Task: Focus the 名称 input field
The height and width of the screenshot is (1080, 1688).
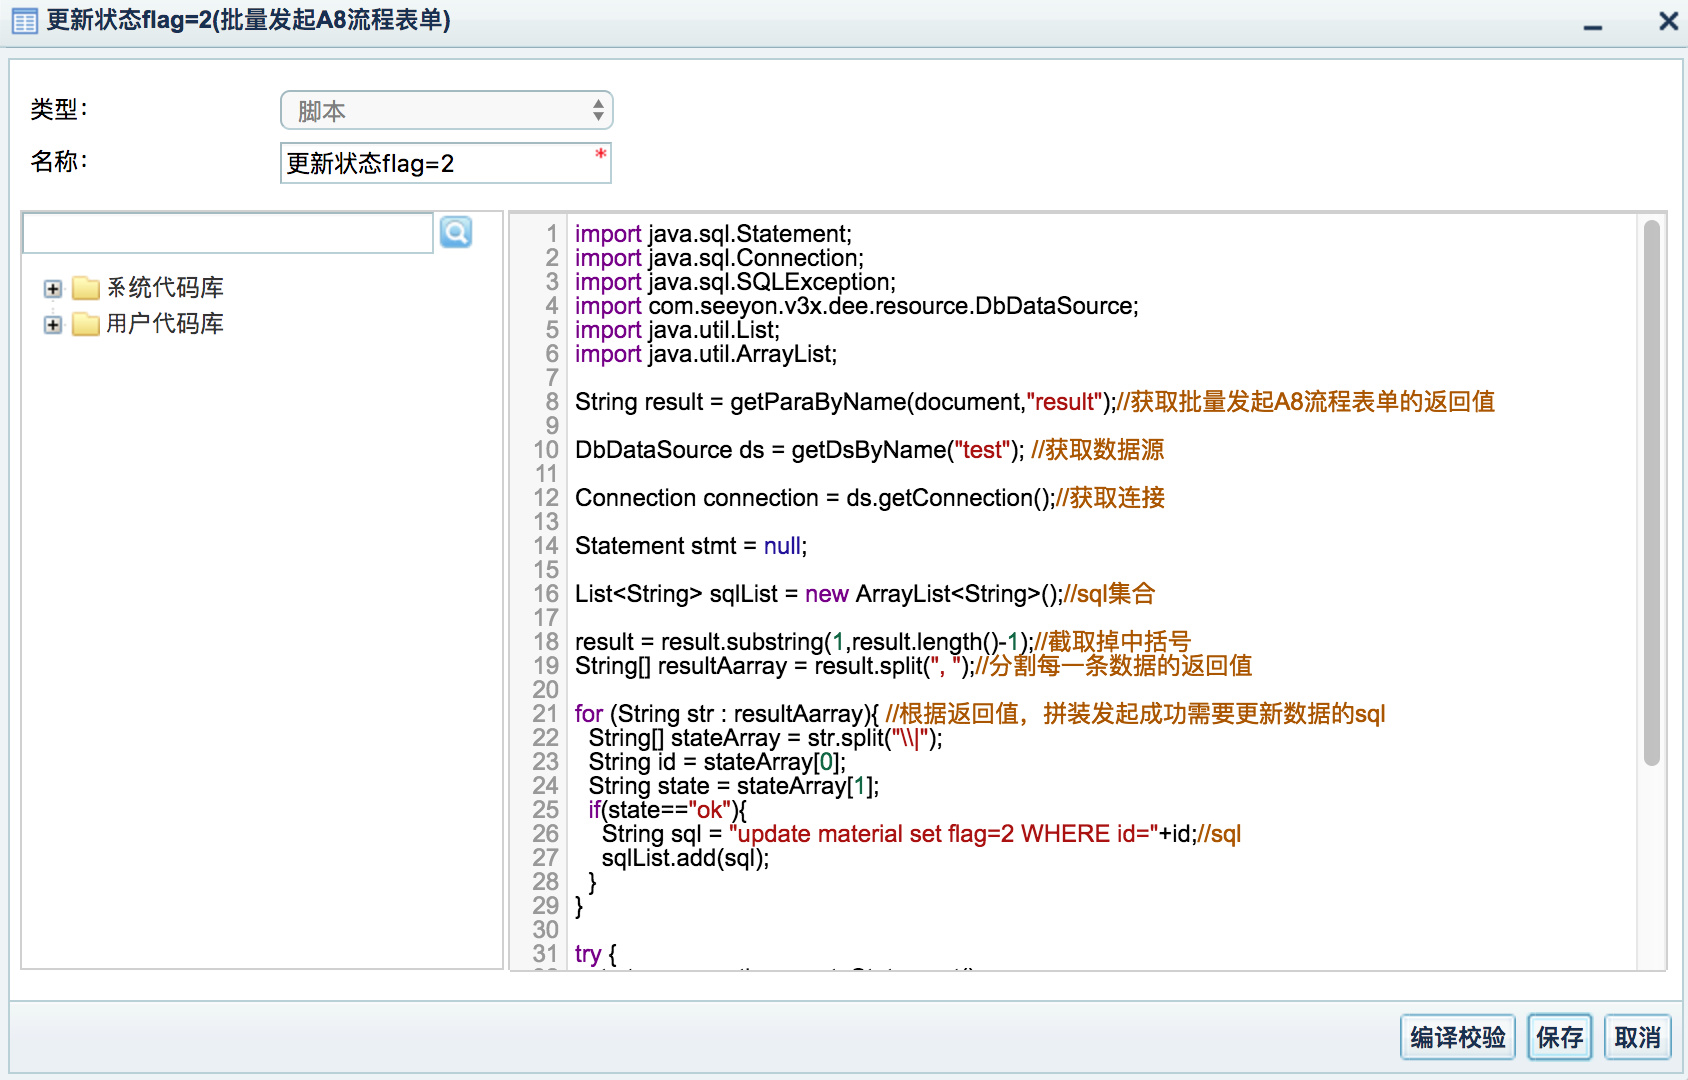Action: (x=440, y=164)
